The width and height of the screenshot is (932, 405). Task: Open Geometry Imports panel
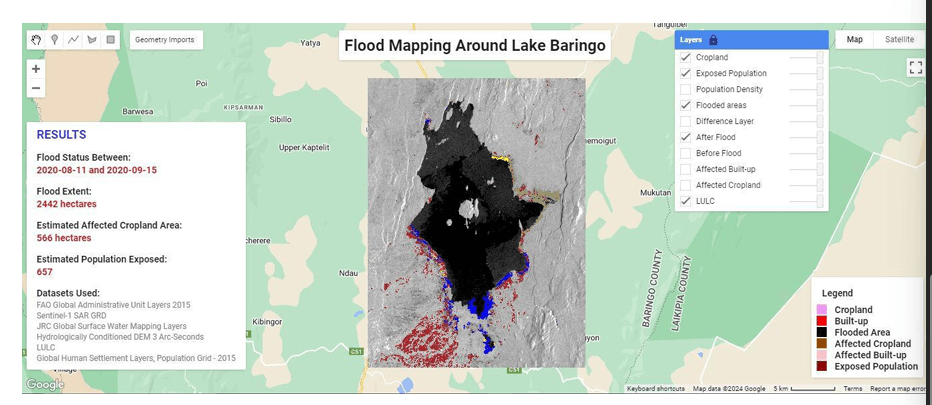pos(165,40)
